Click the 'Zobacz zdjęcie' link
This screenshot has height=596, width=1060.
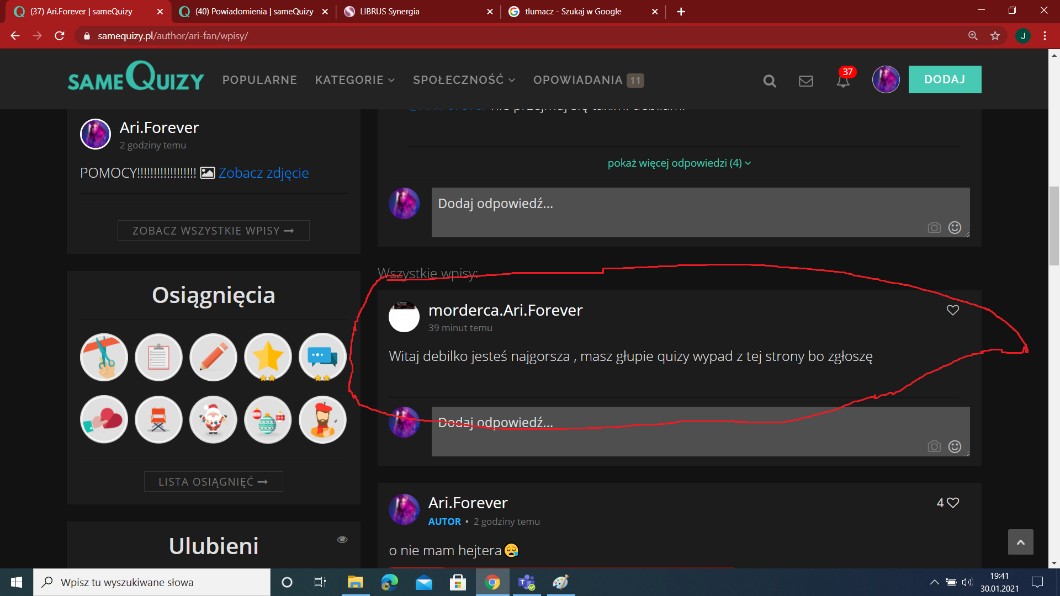pyautogui.click(x=263, y=173)
